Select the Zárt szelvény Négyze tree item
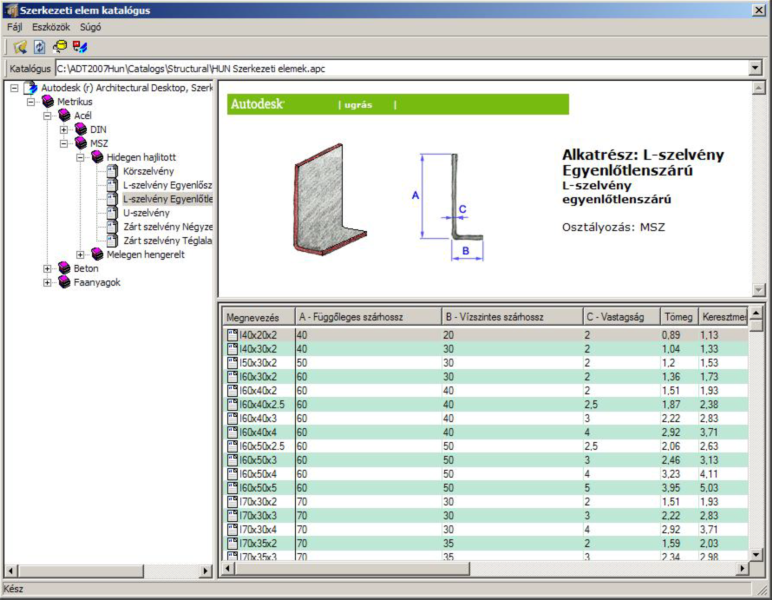The width and height of the screenshot is (772, 600). [167, 227]
